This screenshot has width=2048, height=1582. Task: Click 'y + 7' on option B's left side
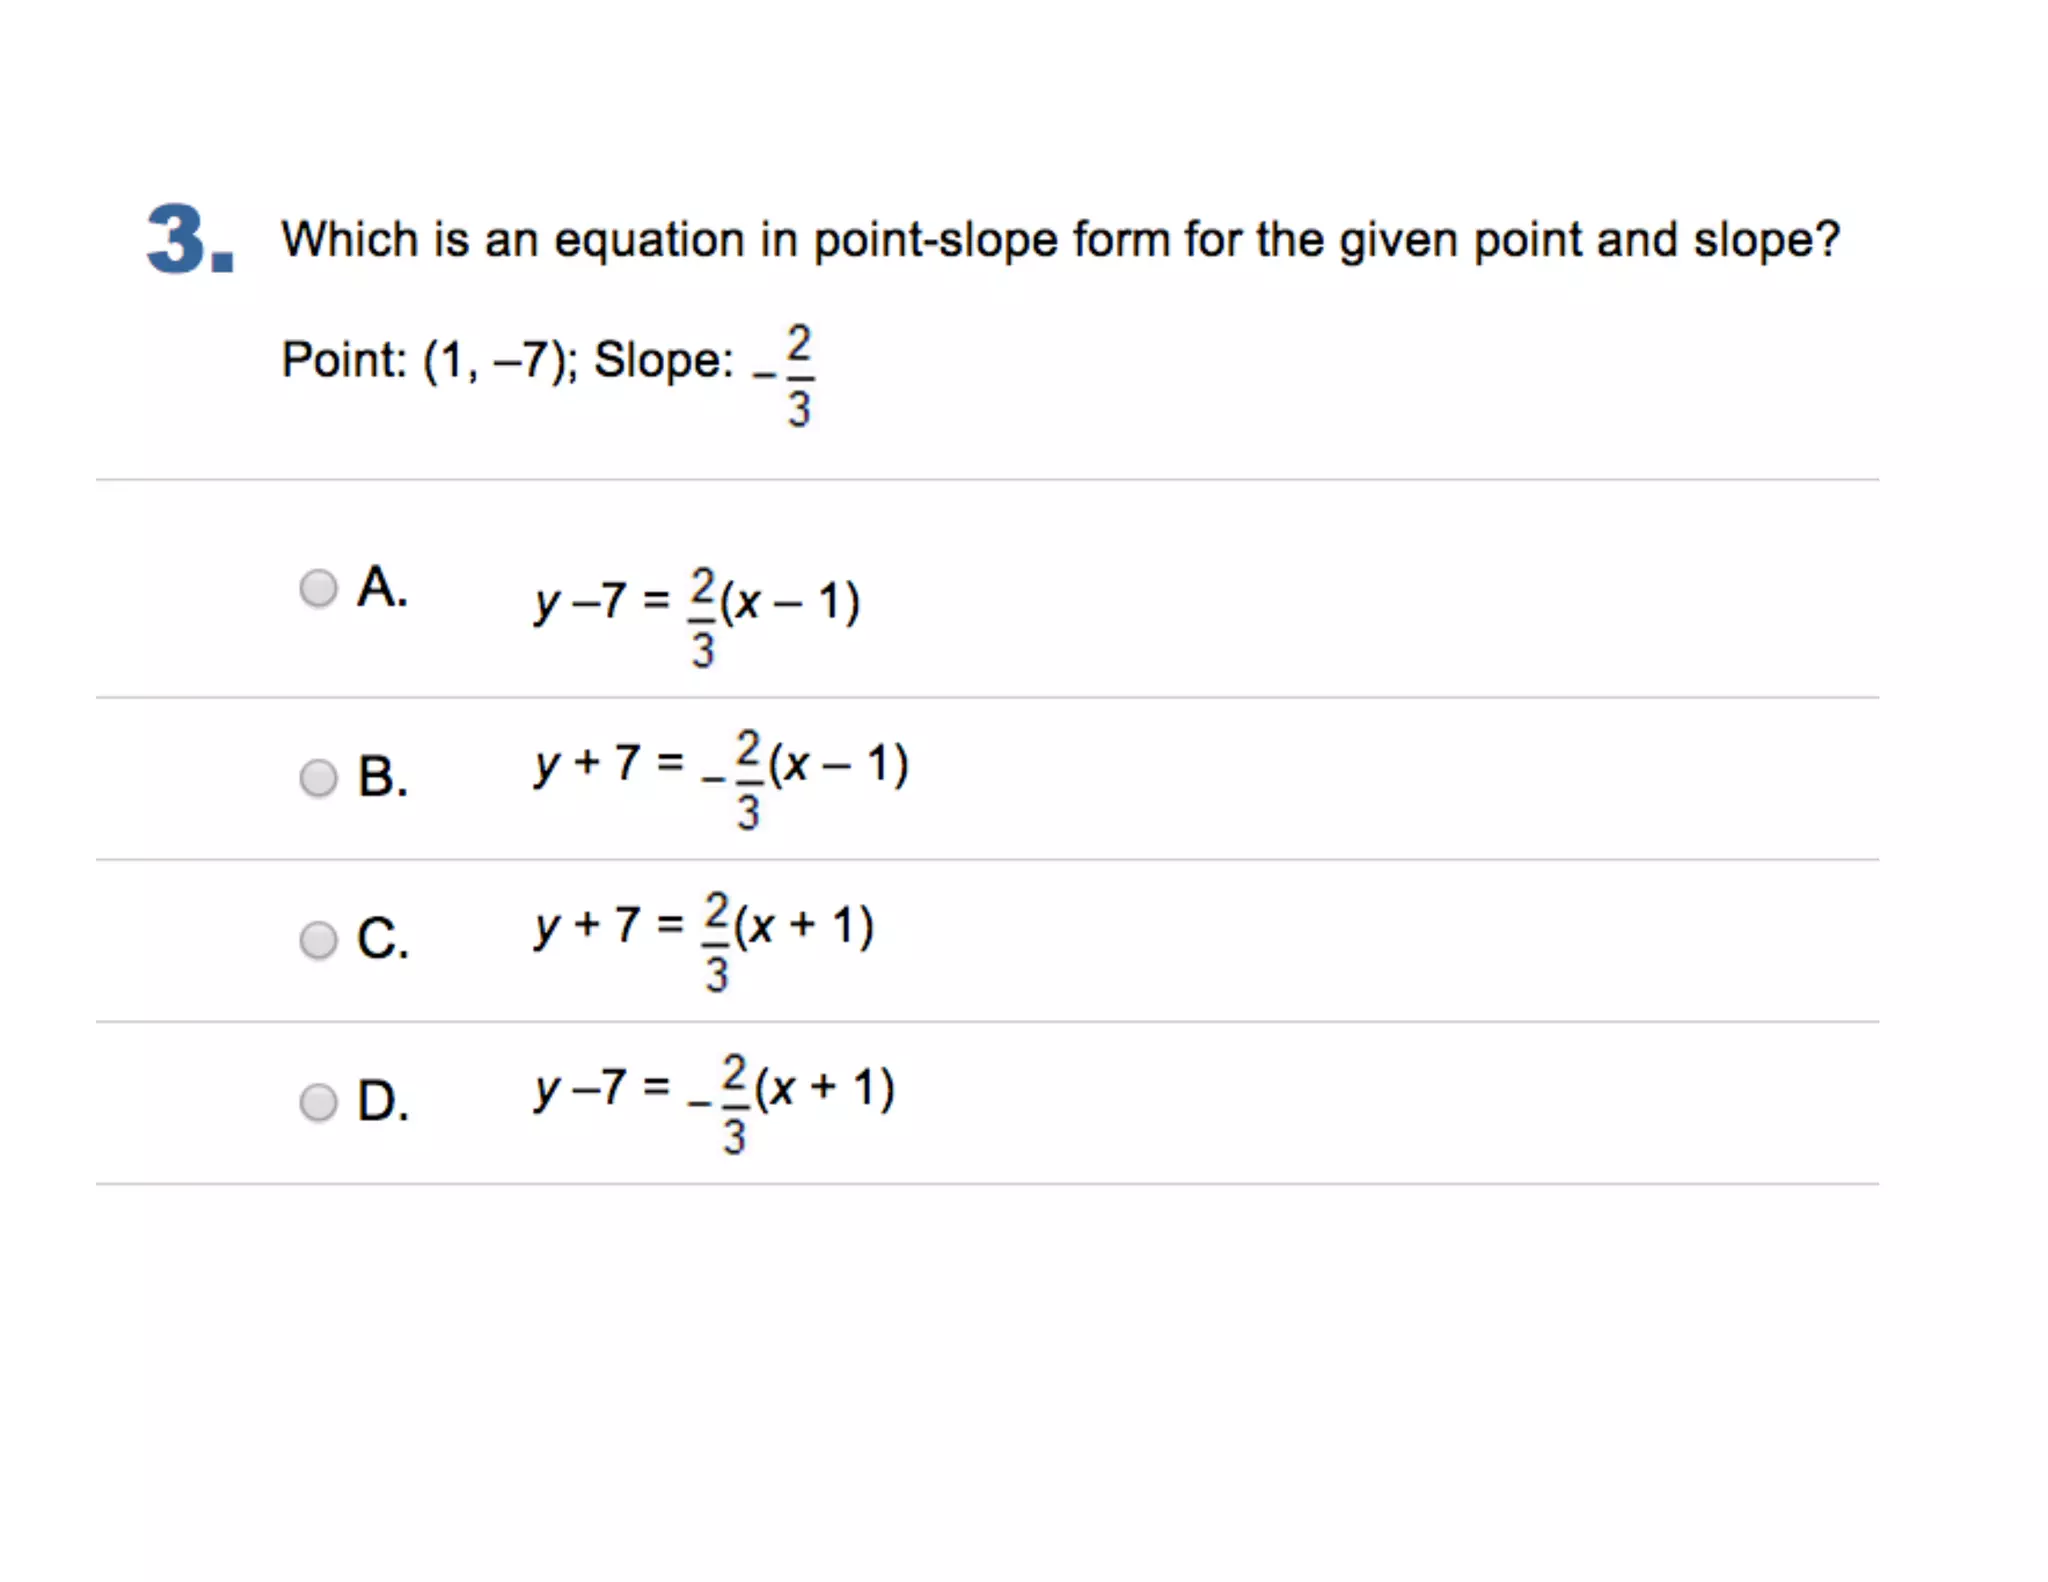coord(587,764)
